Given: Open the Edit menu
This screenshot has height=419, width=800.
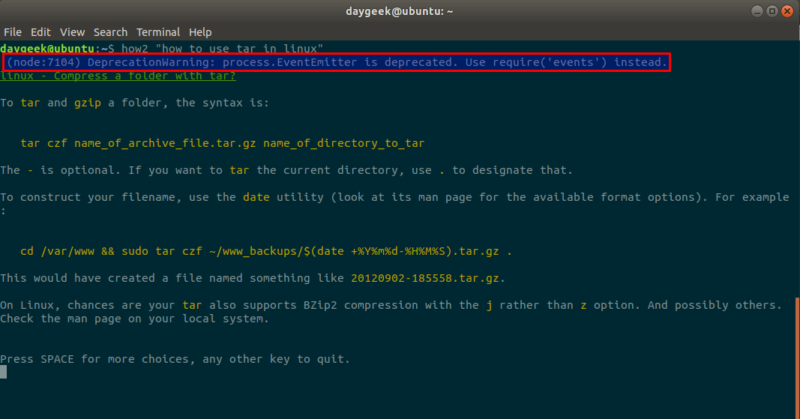Looking at the screenshot, I should pyautogui.click(x=40, y=32).
